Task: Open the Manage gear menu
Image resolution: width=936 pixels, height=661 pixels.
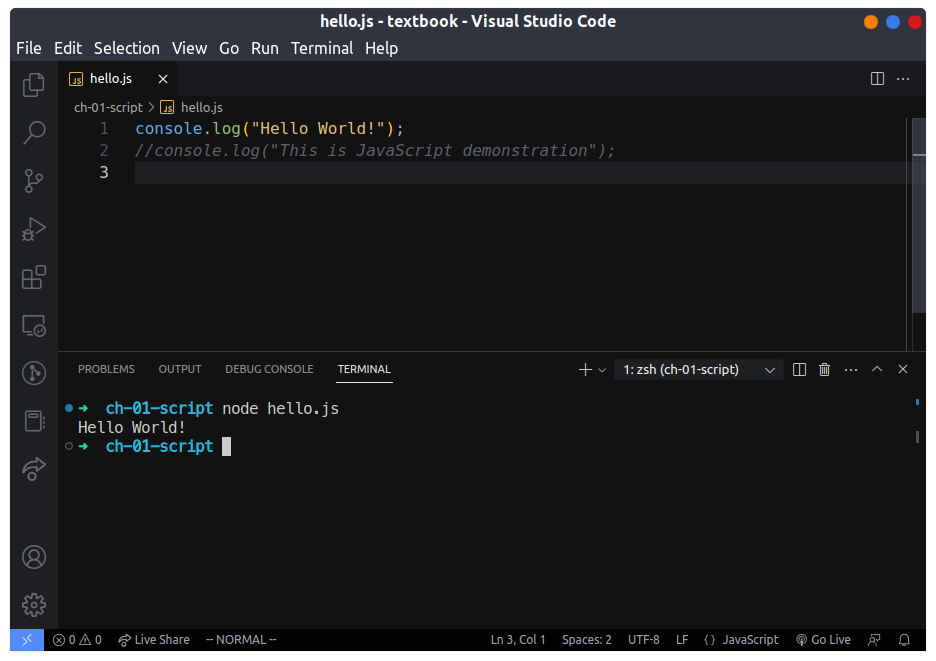Action: pos(34,605)
